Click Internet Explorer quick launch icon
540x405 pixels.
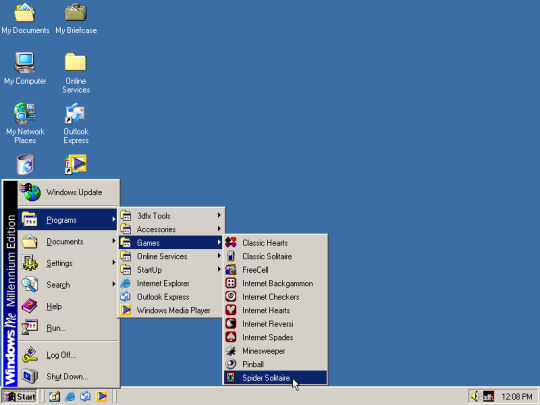tap(70, 396)
